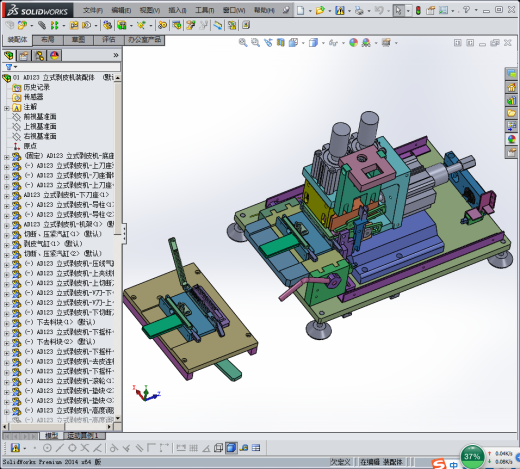Switch to the 装配体 command tab
The image size is (520, 469).
18,40
